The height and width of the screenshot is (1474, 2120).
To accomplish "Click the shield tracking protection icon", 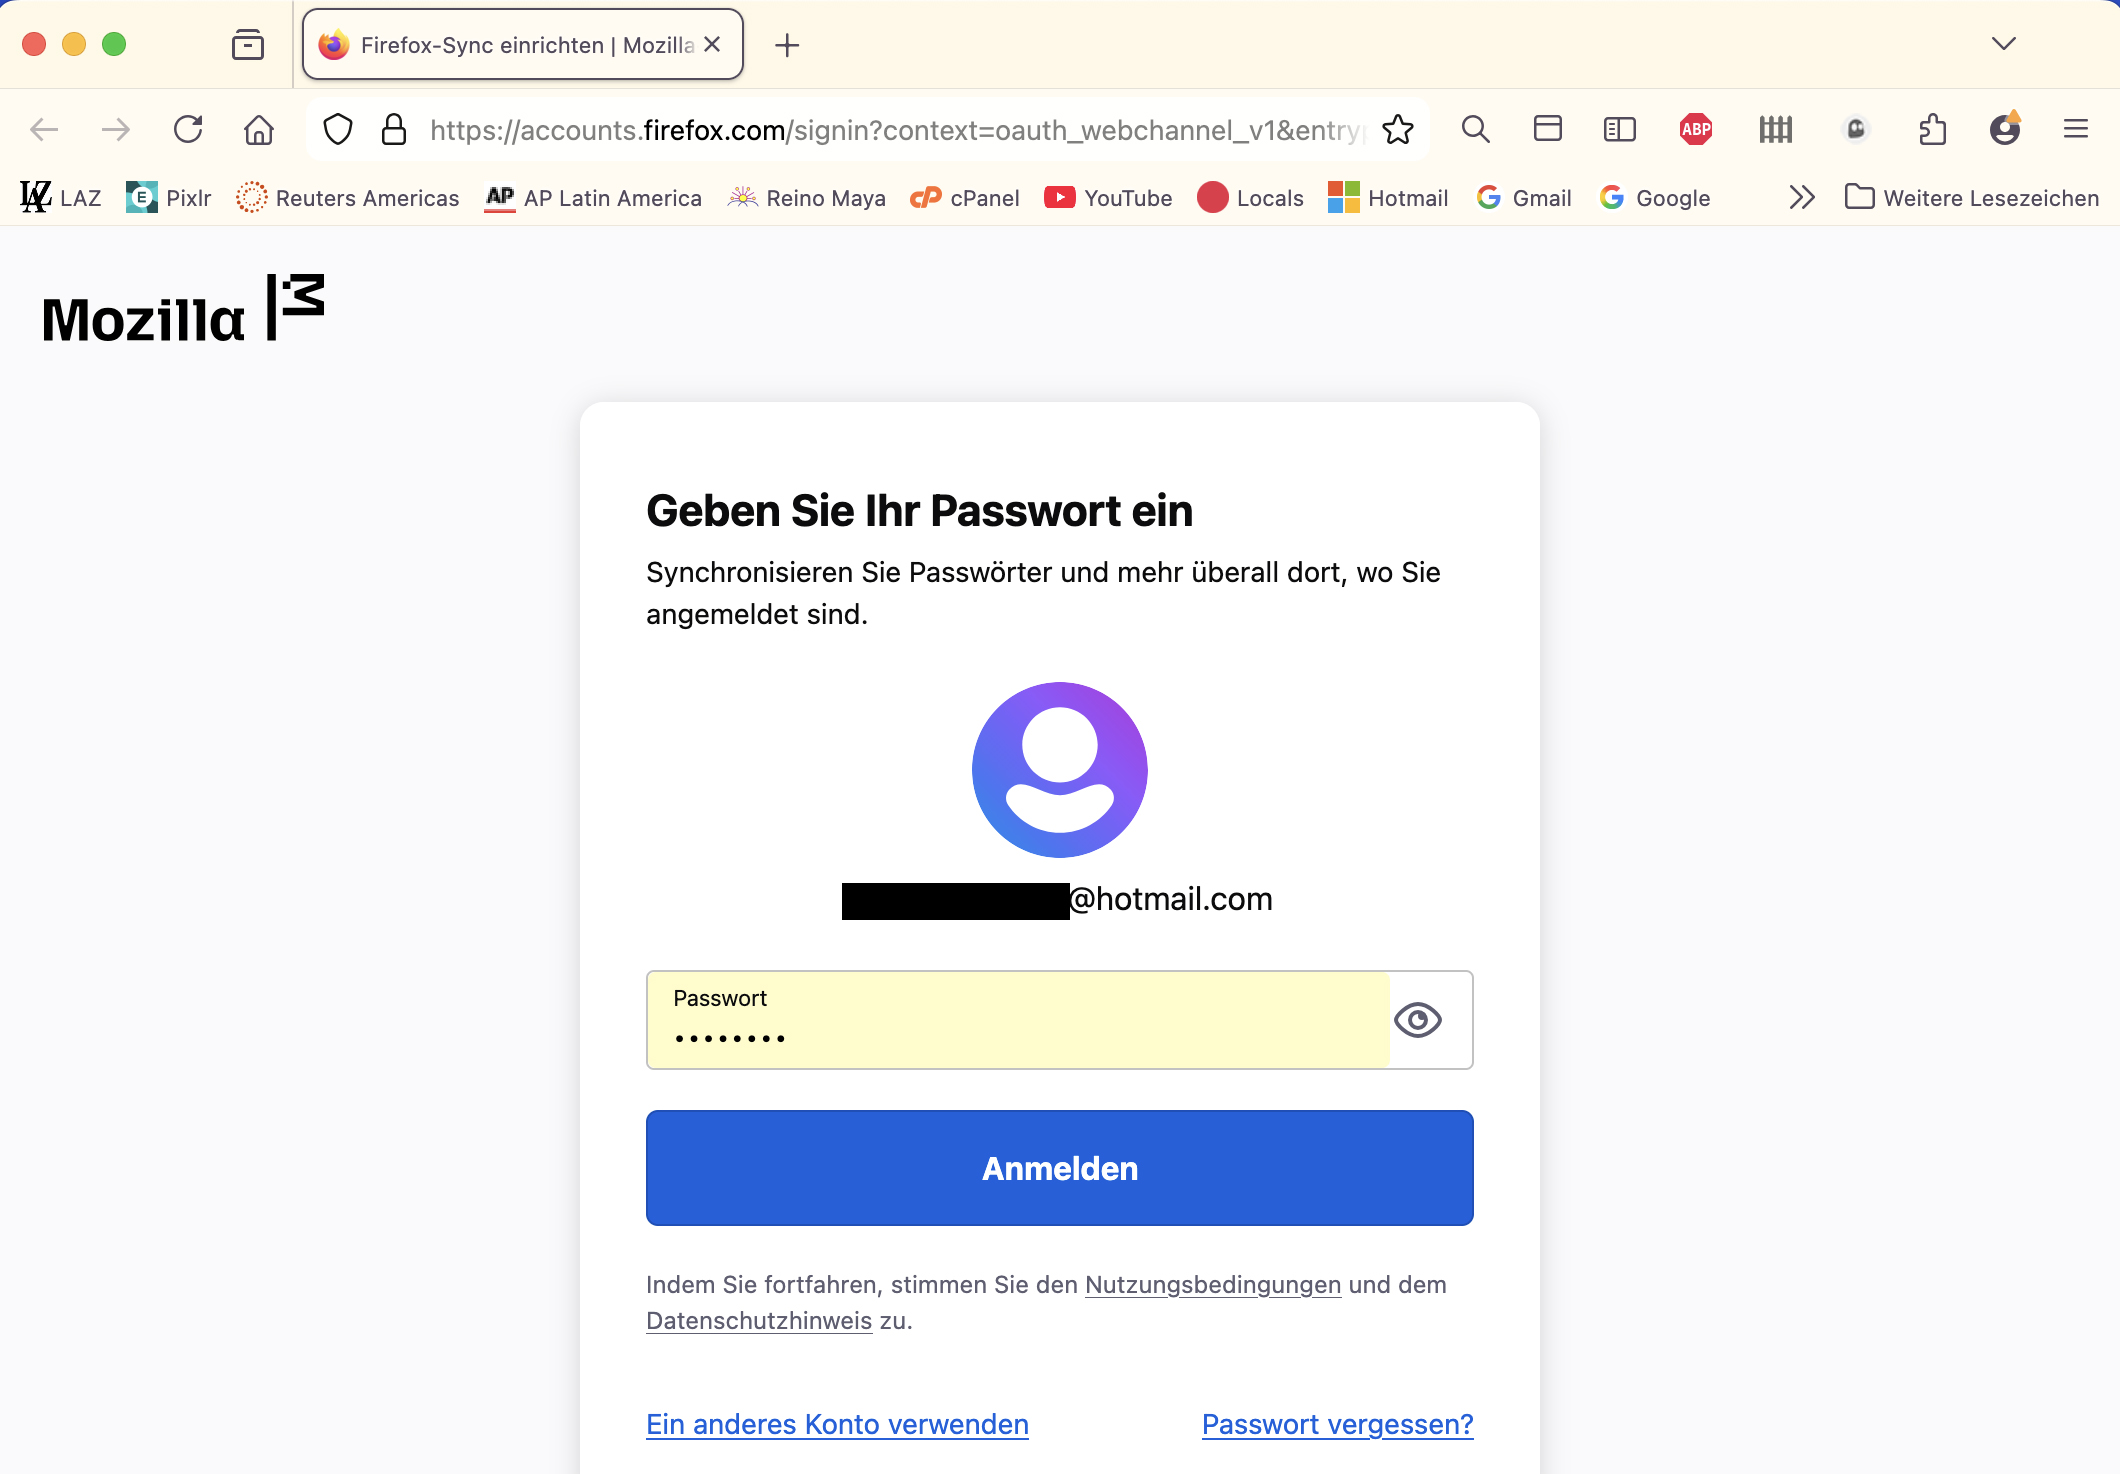I will pos(338,129).
